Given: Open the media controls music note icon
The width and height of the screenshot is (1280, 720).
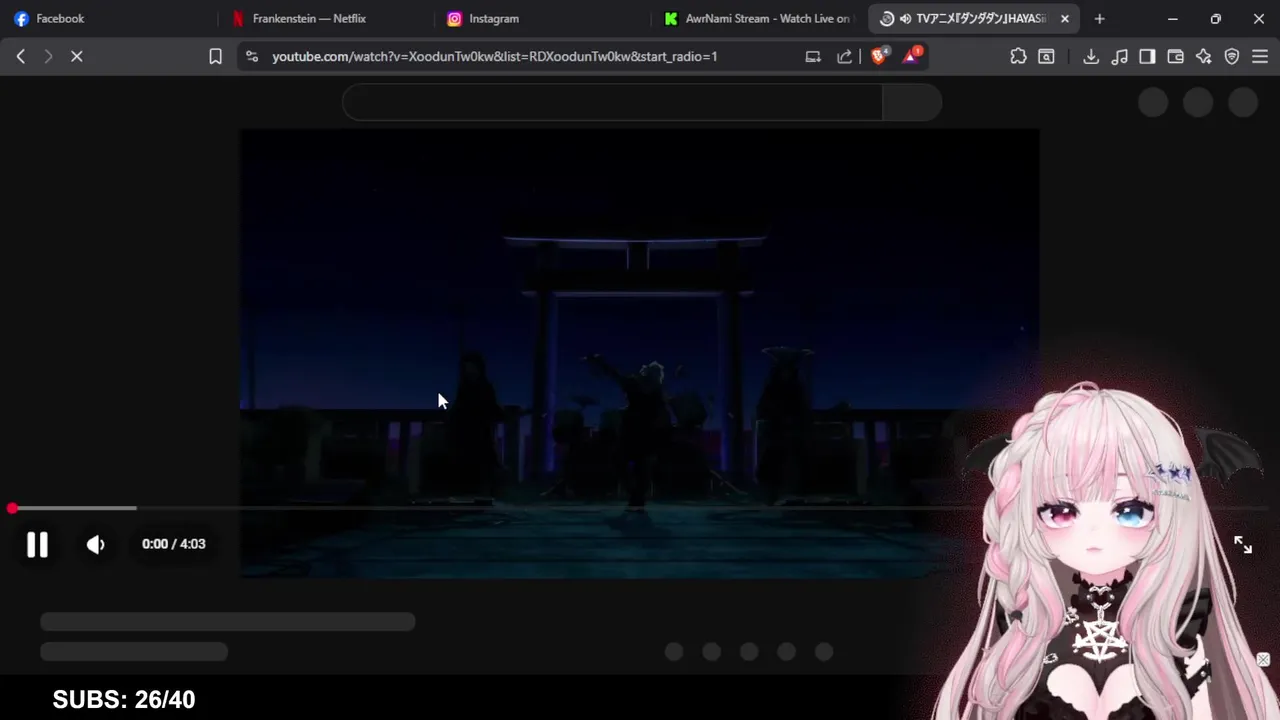Looking at the screenshot, I should pyautogui.click(x=1119, y=57).
